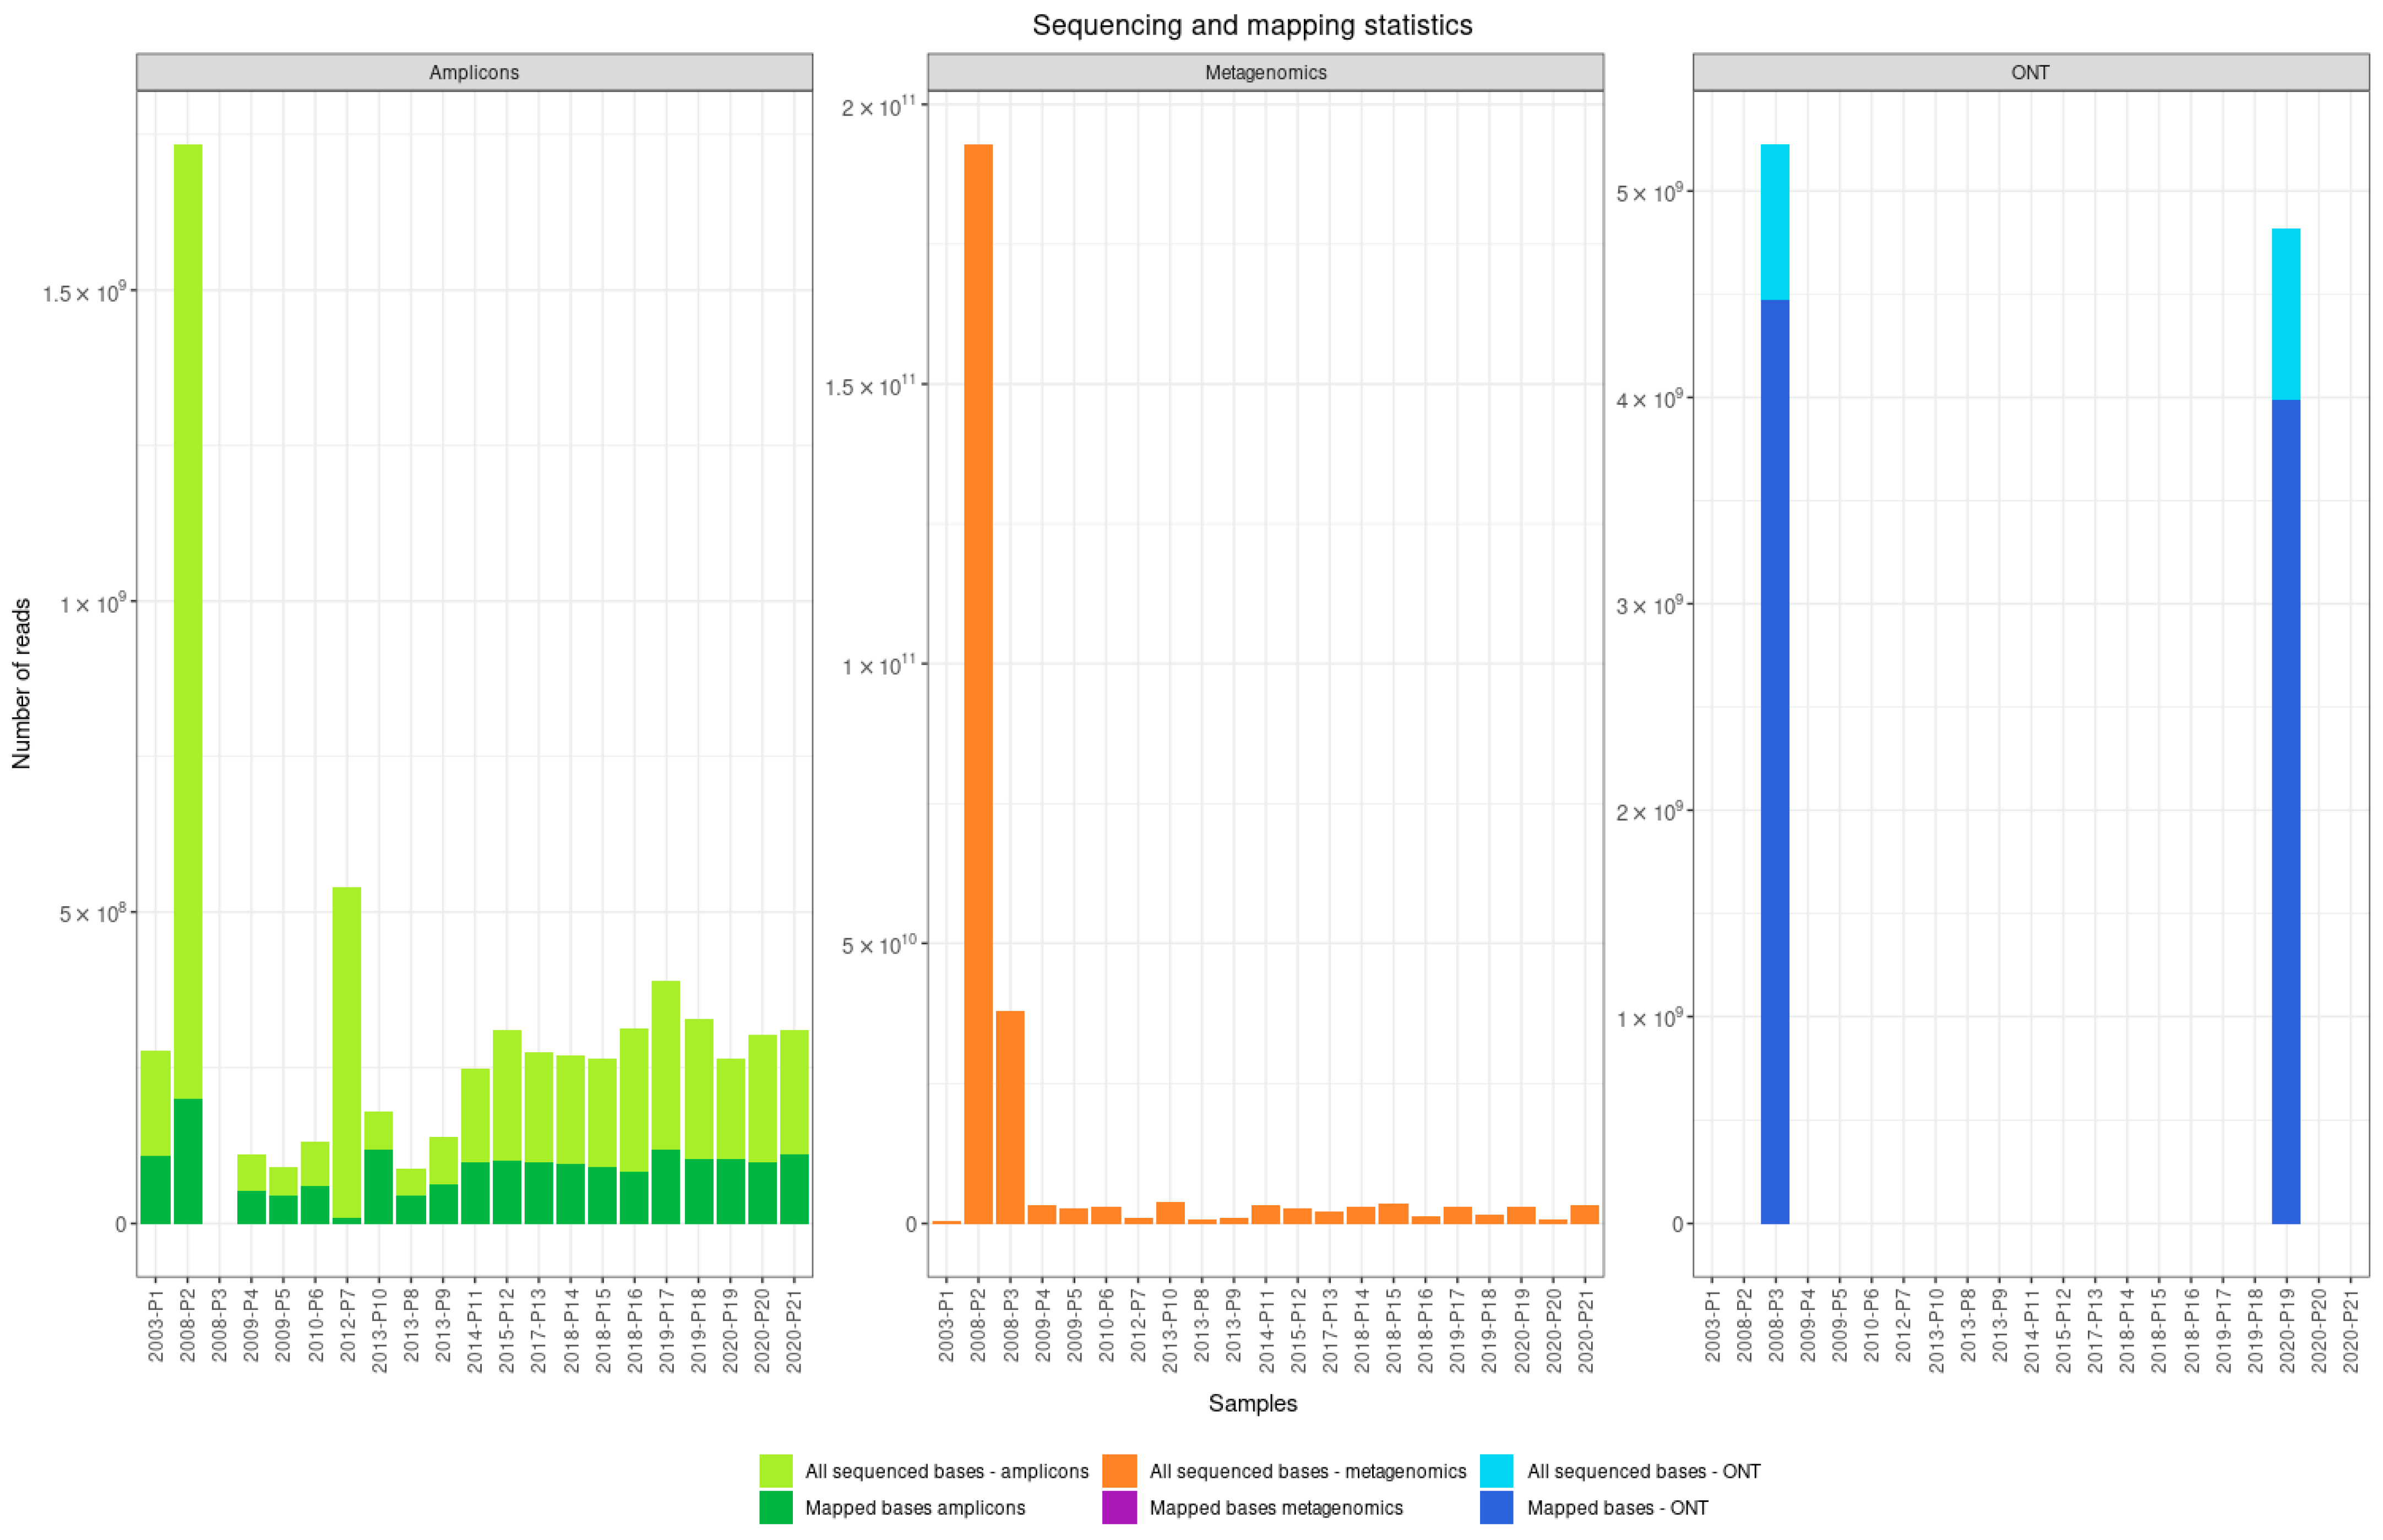Click the '1.5 × 10¹¹' y-axis label in Metagenomics
This screenshot has width=2383, height=1540.
point(871,385)
